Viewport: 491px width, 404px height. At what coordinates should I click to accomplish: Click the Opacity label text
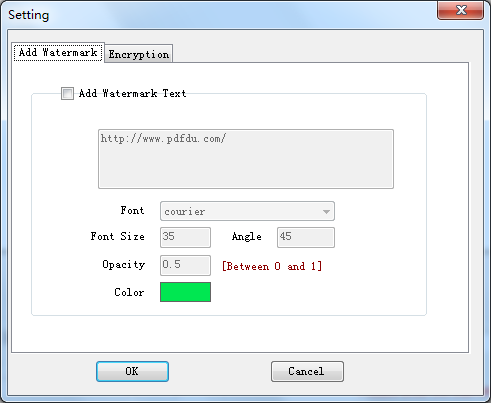[x=124, y=265]
